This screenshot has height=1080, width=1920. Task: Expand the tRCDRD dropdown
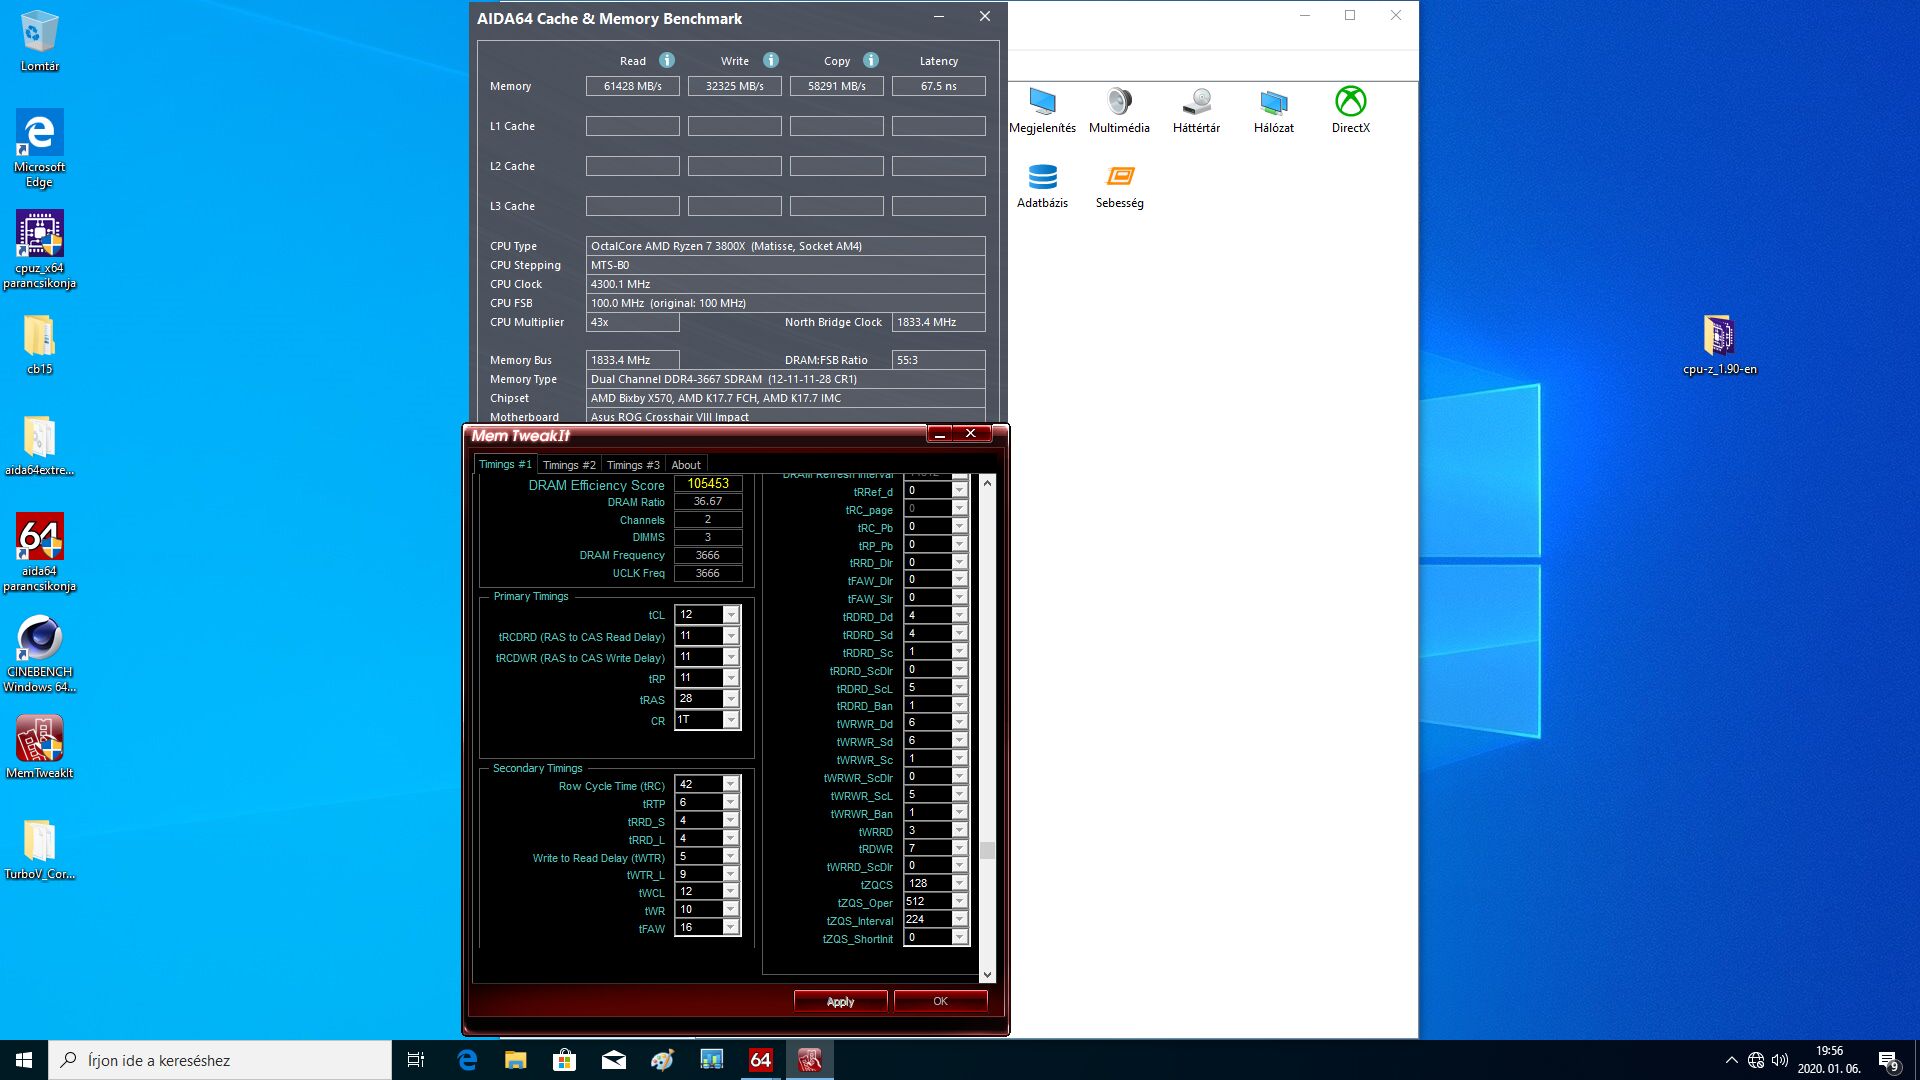[x=731, y=636]
